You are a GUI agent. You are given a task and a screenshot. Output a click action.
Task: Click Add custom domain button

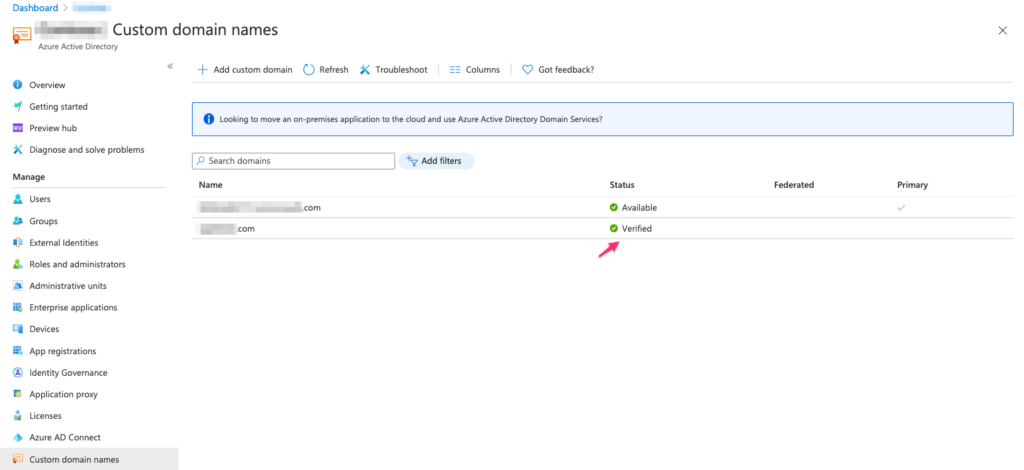[245, 69]
